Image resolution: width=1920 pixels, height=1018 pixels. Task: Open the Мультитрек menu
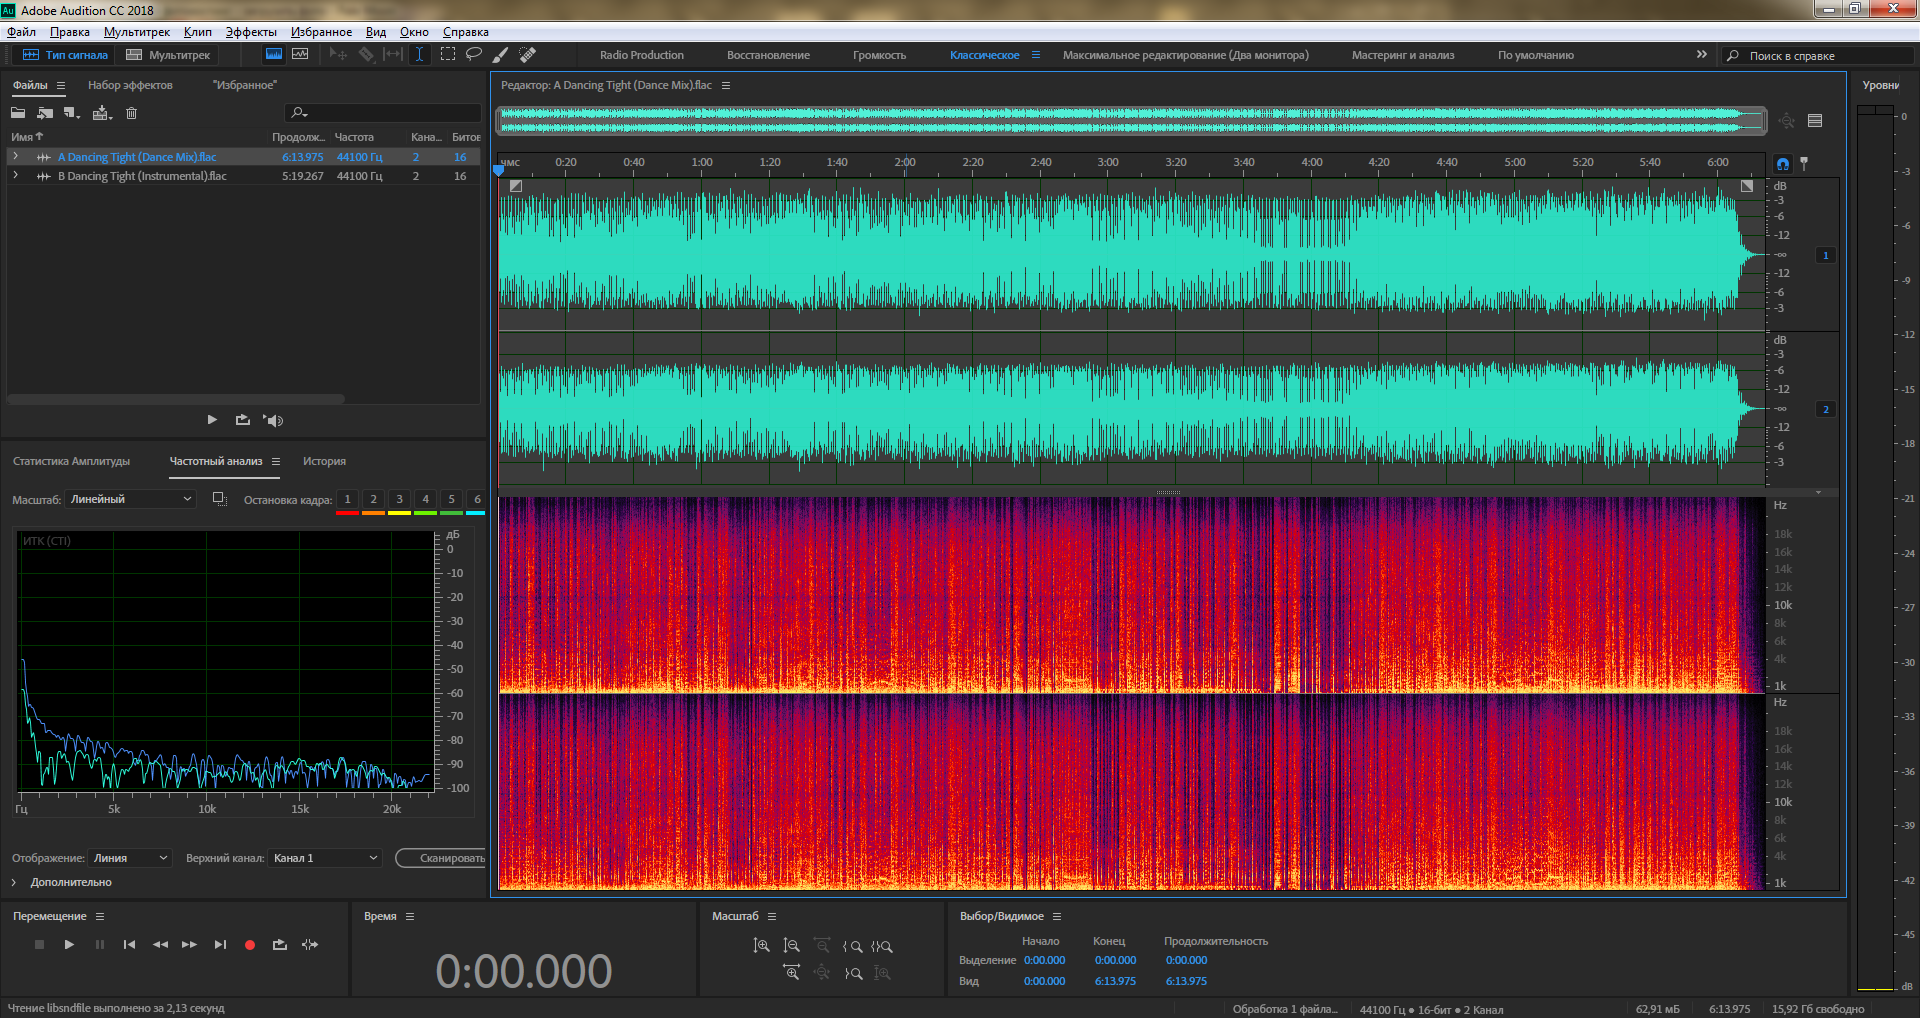click(x=137, y=32)
